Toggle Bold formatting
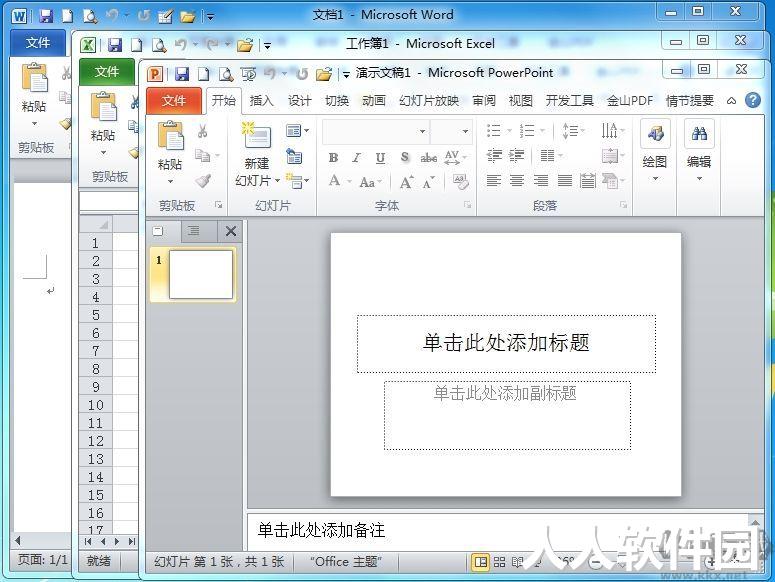Viewport: 775px width, 582px height. tap(334, 158)
